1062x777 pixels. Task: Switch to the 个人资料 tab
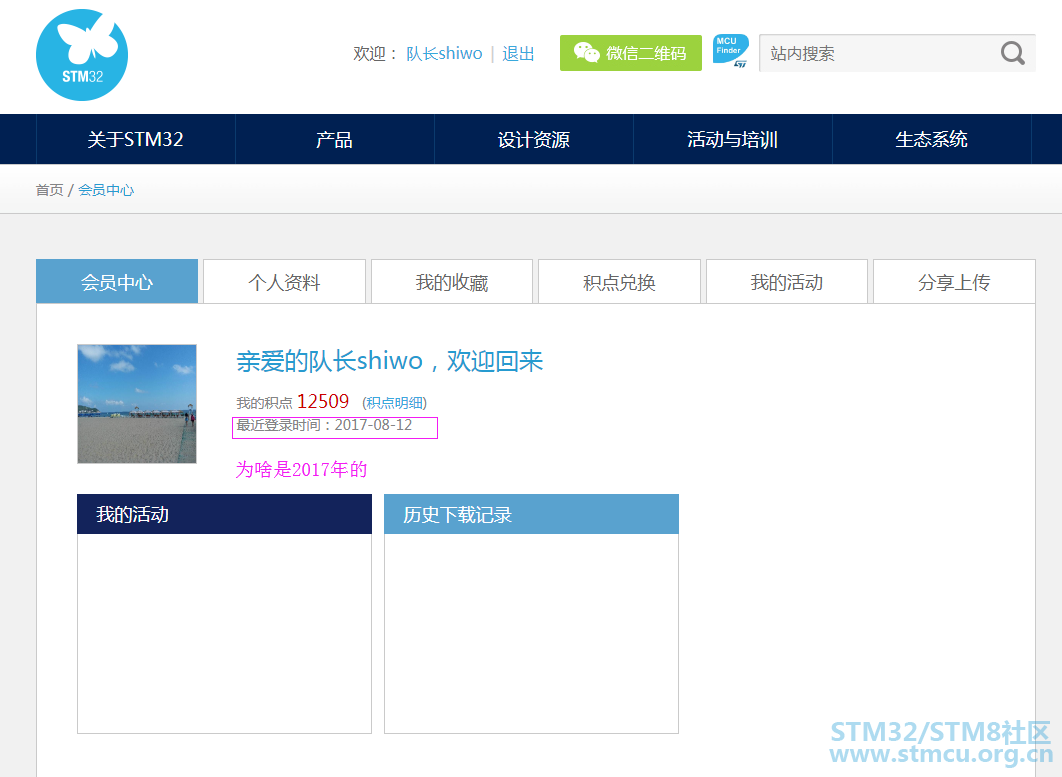pyautogui.click(x=284, y=282)
